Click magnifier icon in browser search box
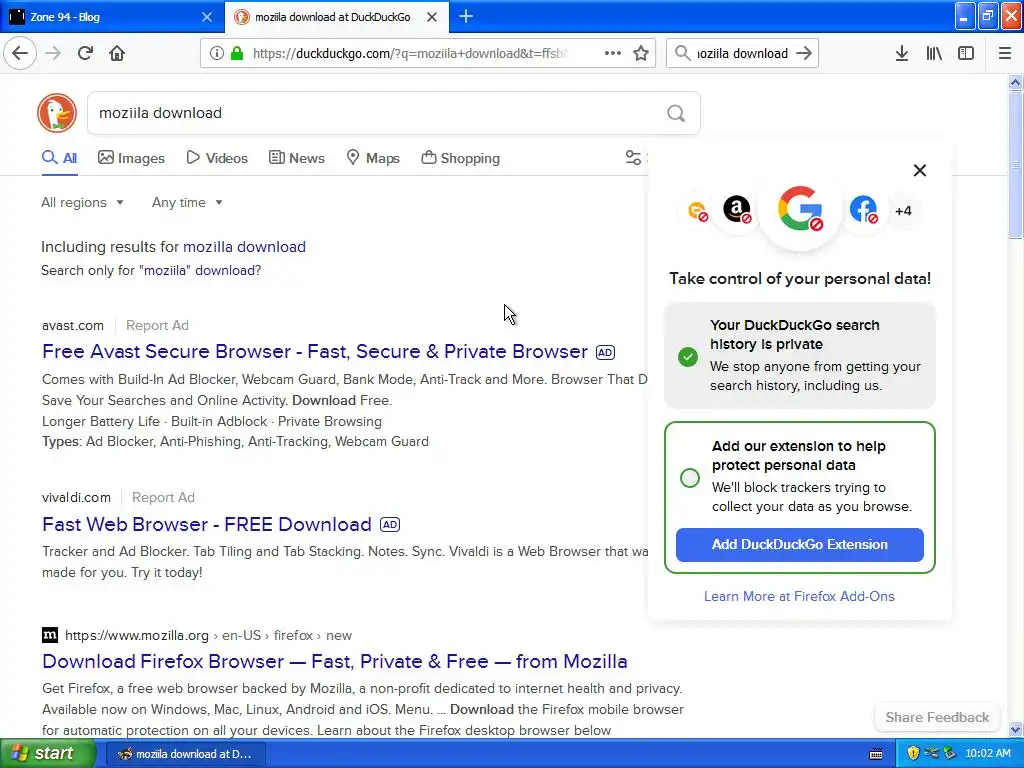Image resolution: width=1024 pixels, height=768 pixels. 682,53
